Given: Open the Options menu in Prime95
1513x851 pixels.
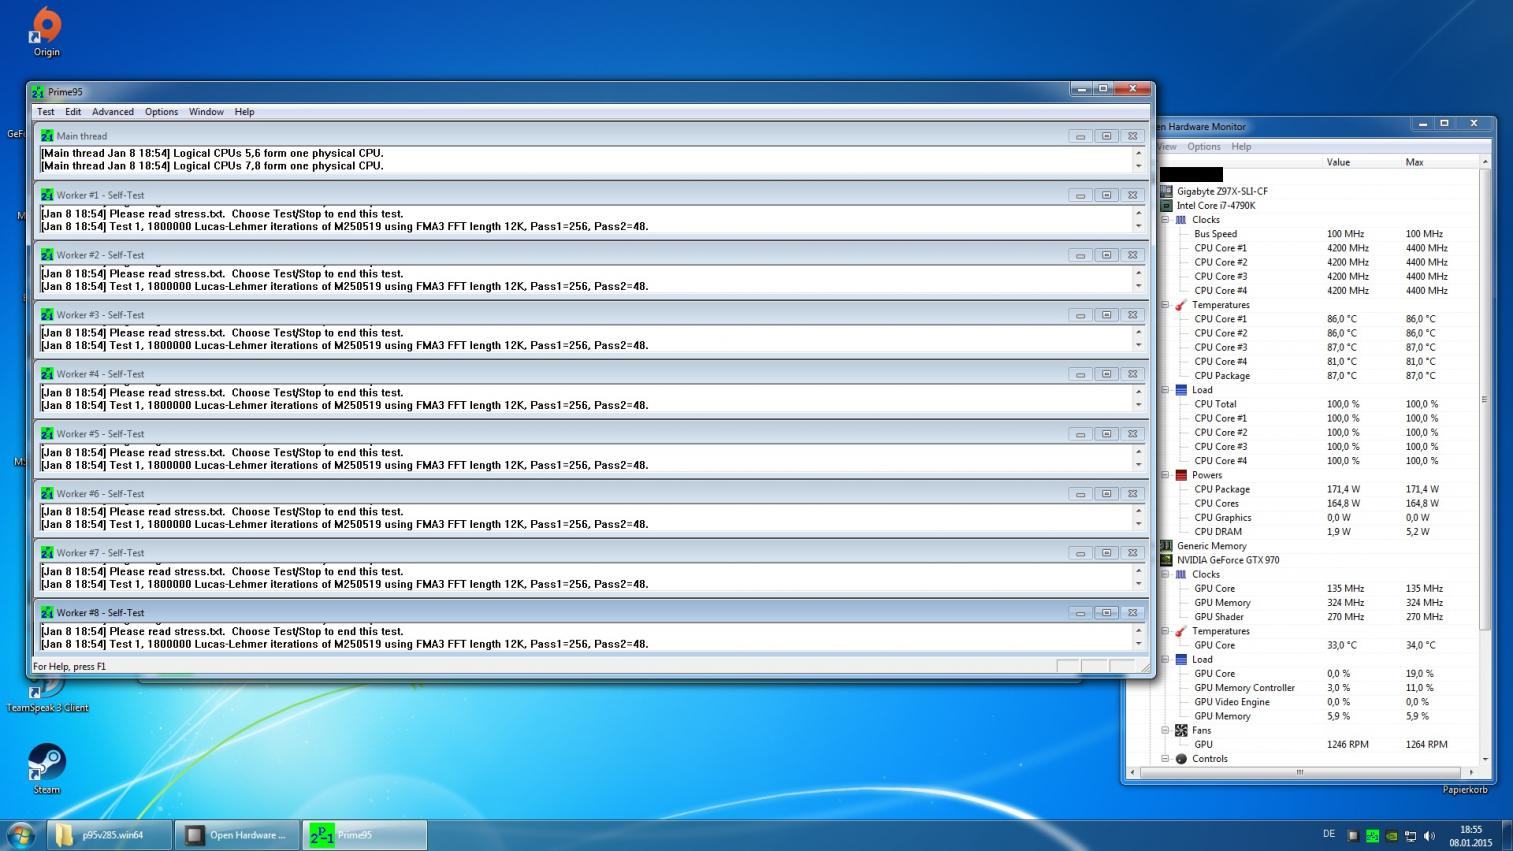Looking at the screenshot, I should tap(161, 112).
